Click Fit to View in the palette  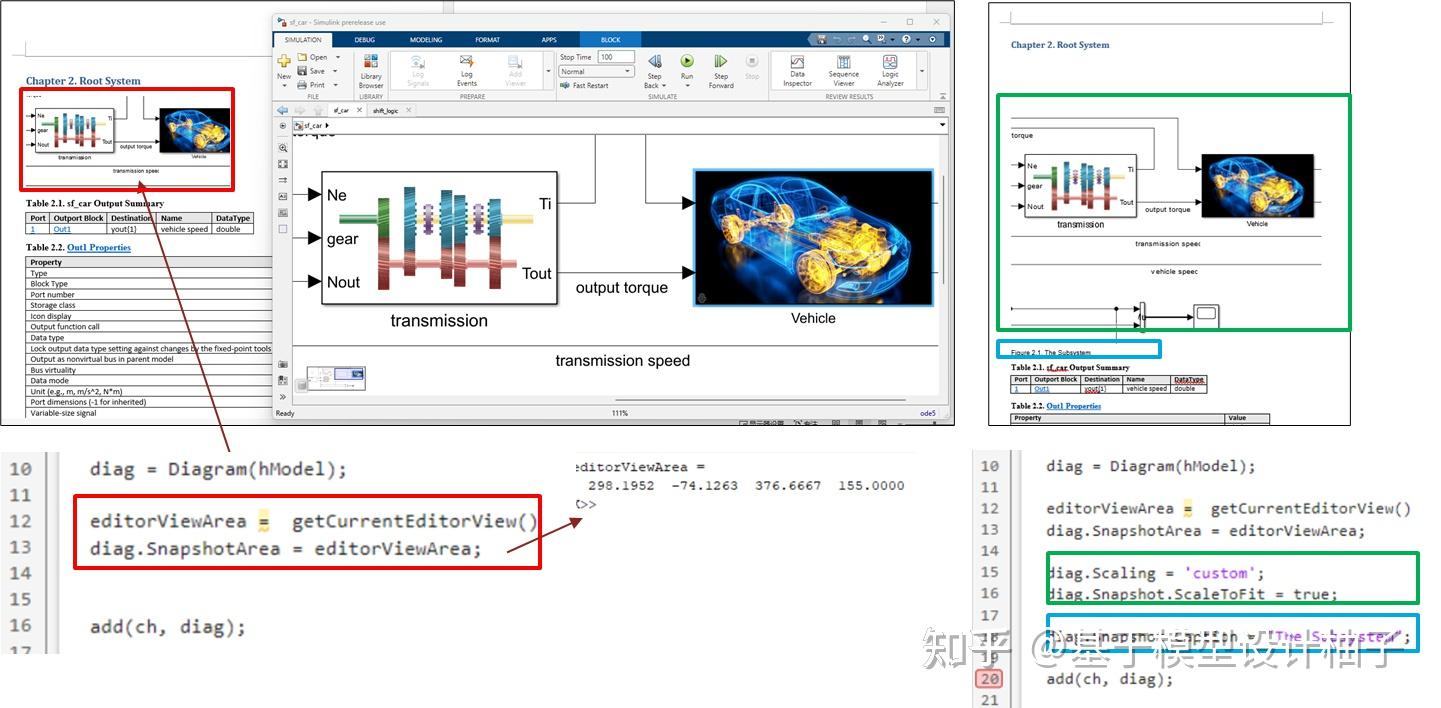(283, 164)
